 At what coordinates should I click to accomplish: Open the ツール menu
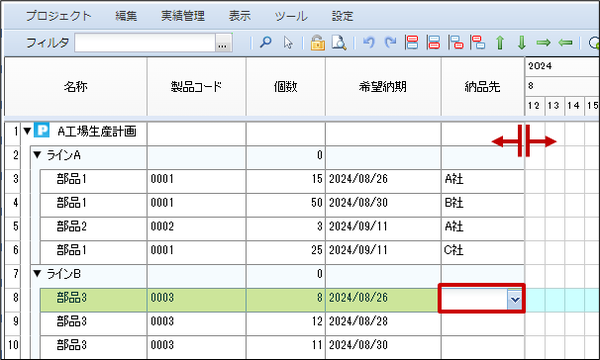point(291,16)
